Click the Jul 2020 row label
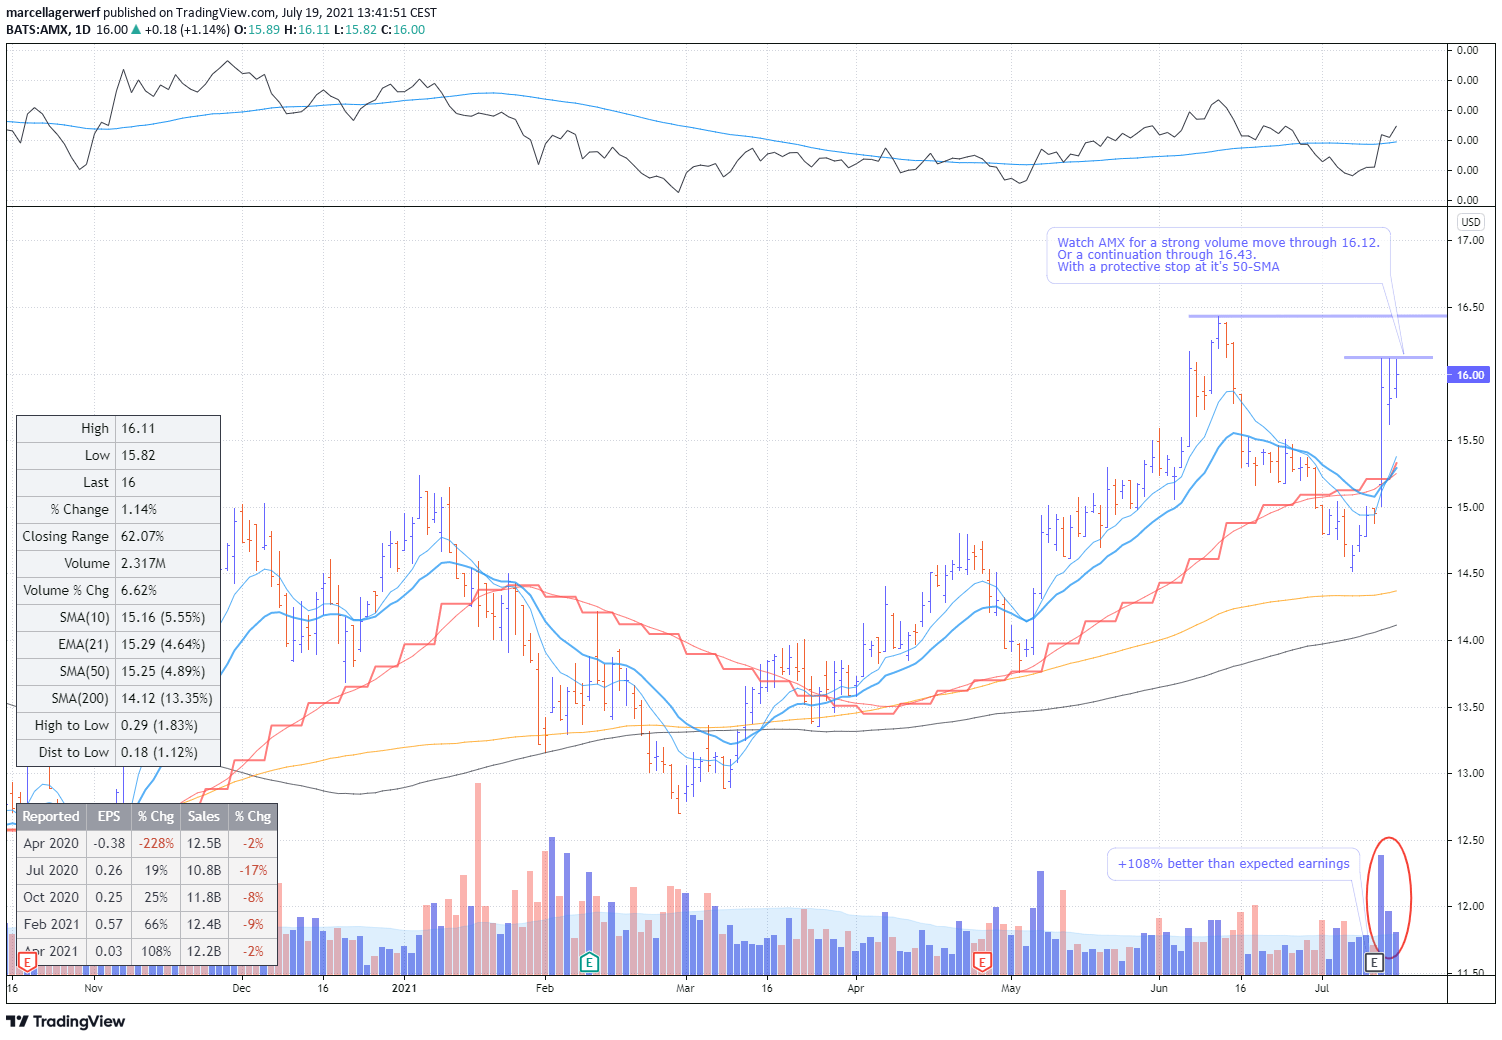Screen dimensions: 1502x1040 coord(51,870)
